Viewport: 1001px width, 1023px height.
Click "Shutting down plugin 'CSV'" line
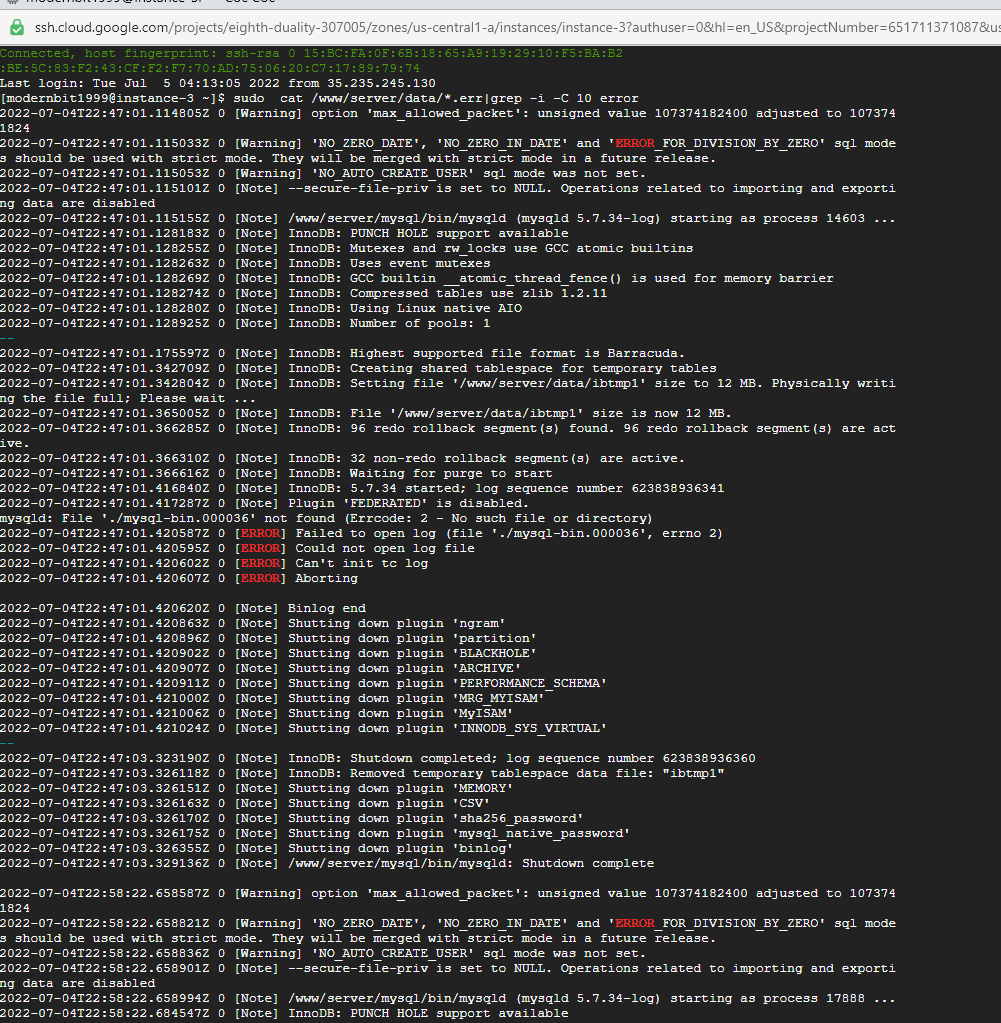245,804
